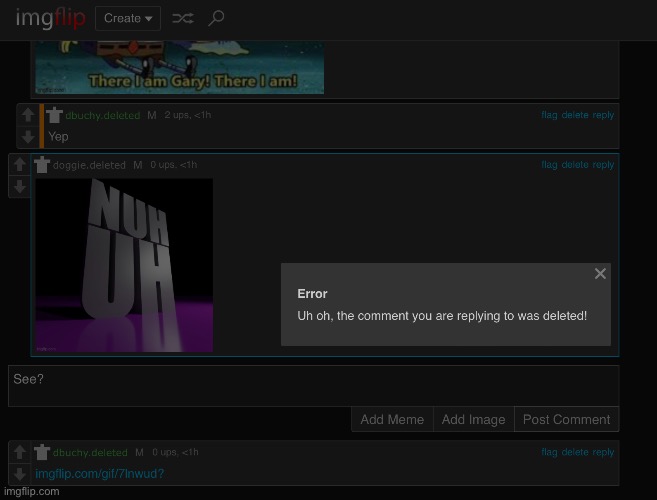Upvote the imgflip.com/gif link comment
This screenshot has height=500, width=657.
(x=20, y=452)
